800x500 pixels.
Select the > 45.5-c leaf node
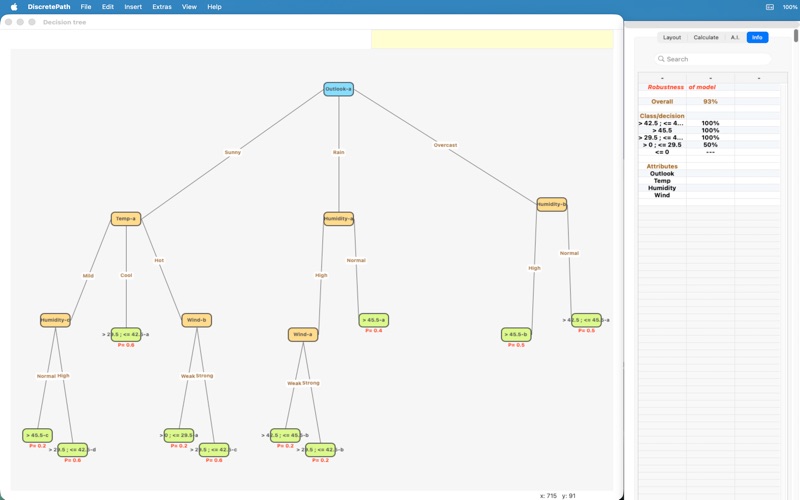(x=37, y=435)
